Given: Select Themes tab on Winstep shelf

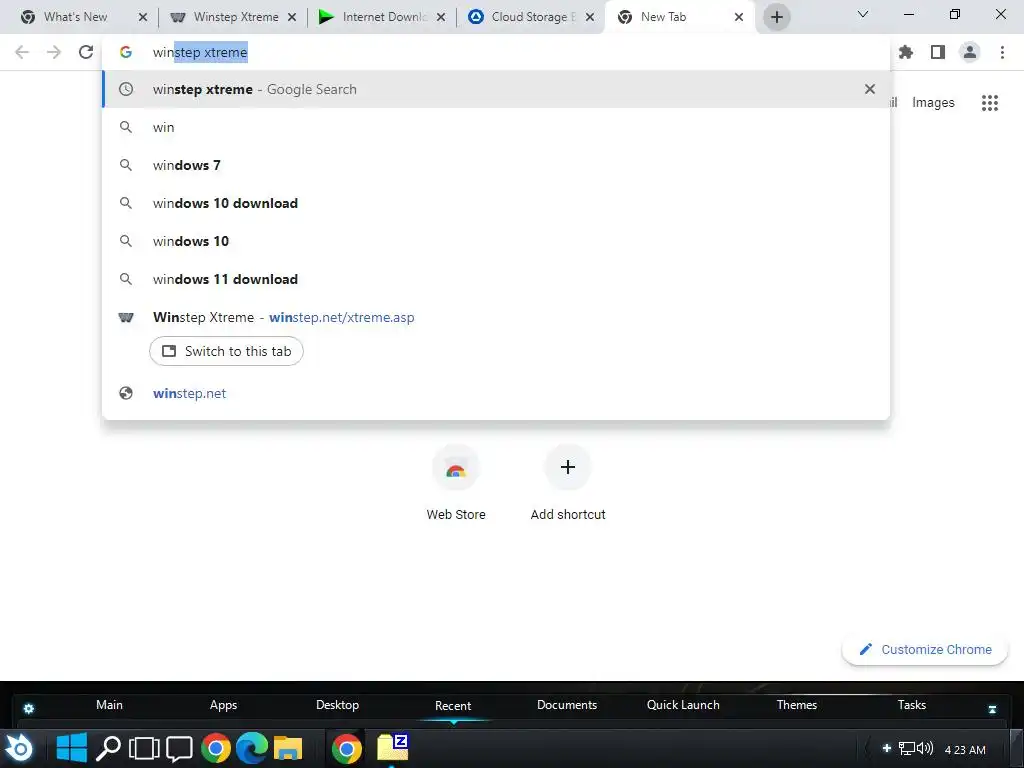Looking at the screenshot, I should coord(797,705).
